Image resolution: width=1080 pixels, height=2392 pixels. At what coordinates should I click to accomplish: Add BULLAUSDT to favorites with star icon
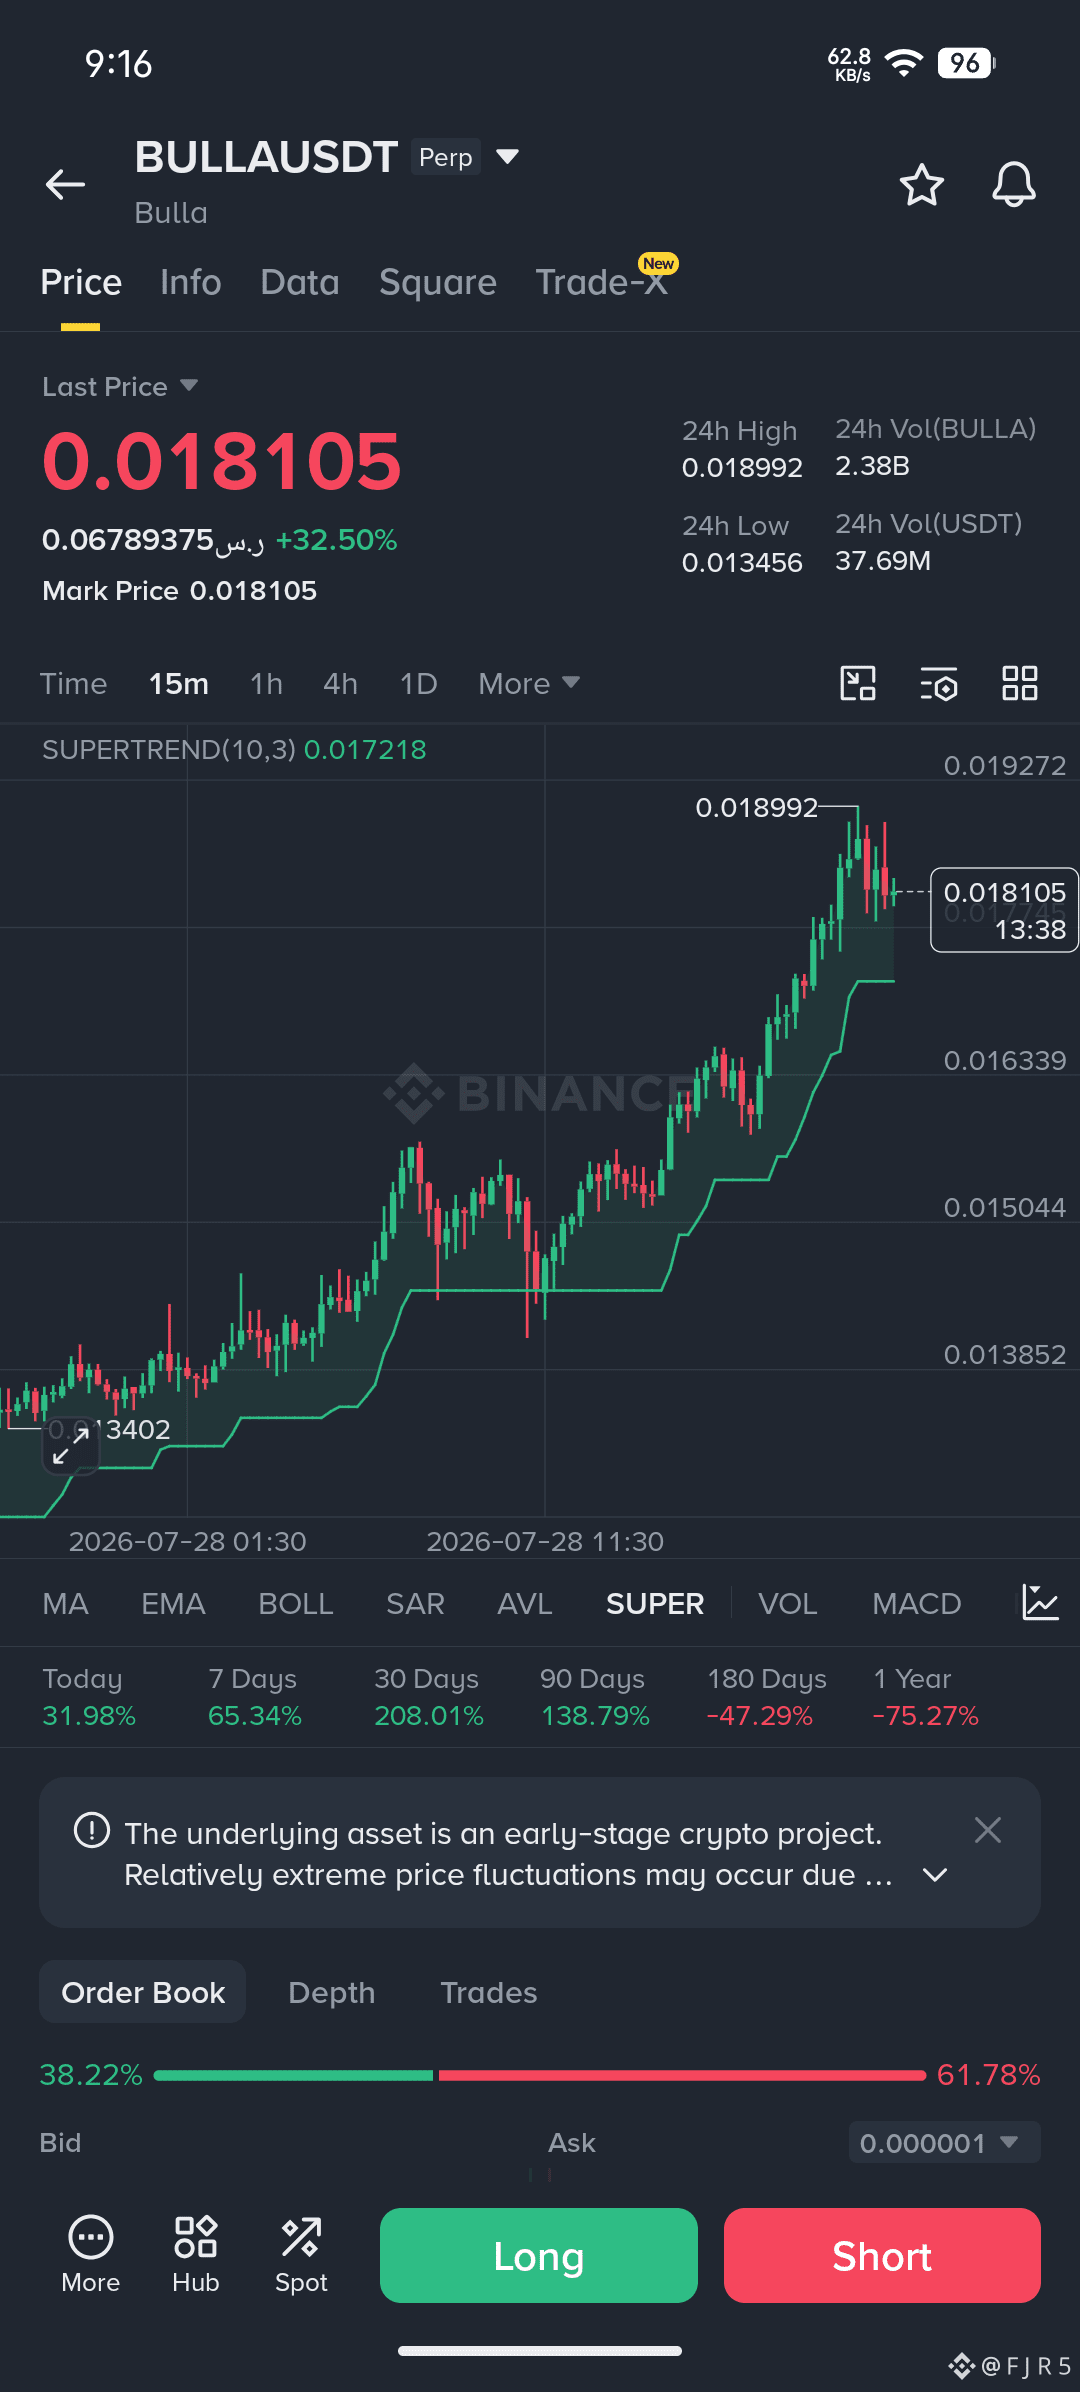point(921,184)
